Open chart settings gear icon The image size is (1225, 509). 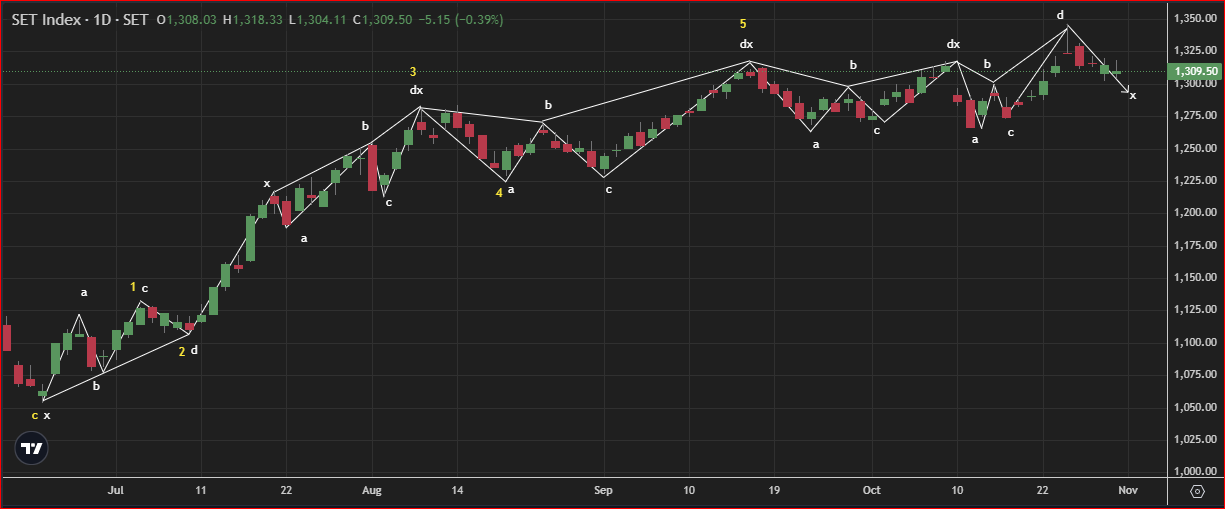coord(1197,491)
